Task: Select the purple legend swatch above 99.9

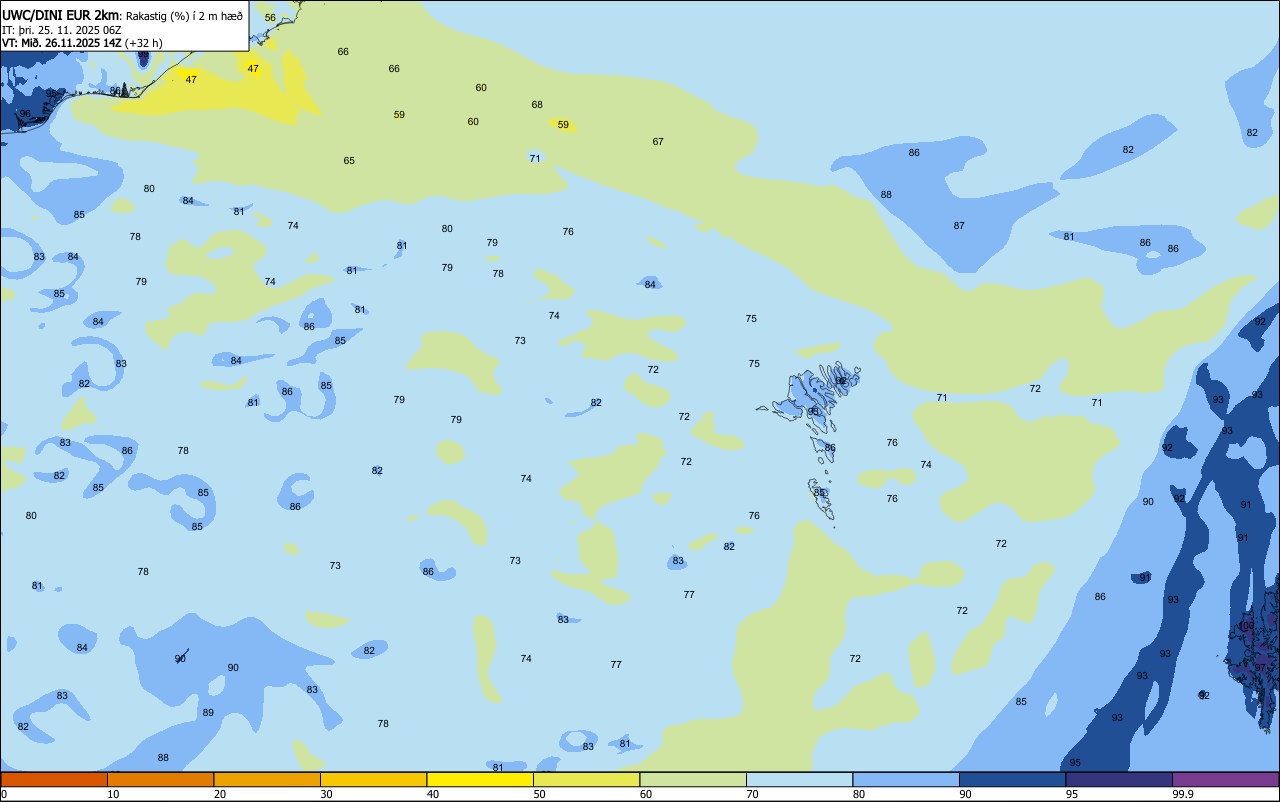Action: point(1225,779)
